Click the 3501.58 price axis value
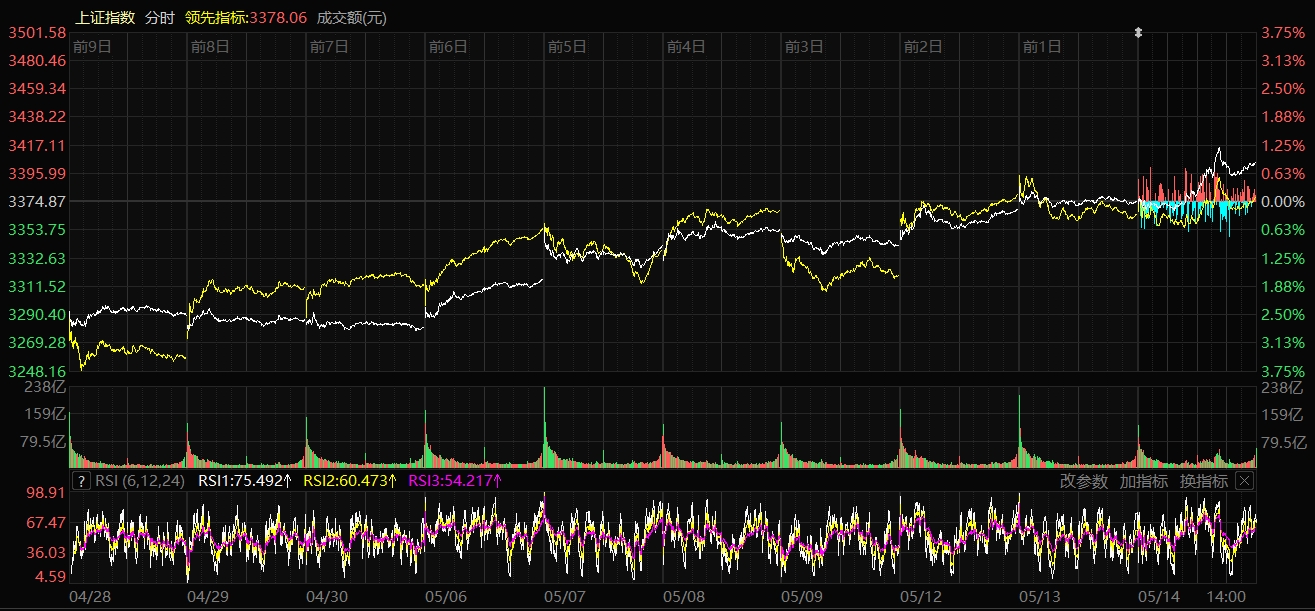The image size is (1315, 611). (x=37, y=33)
